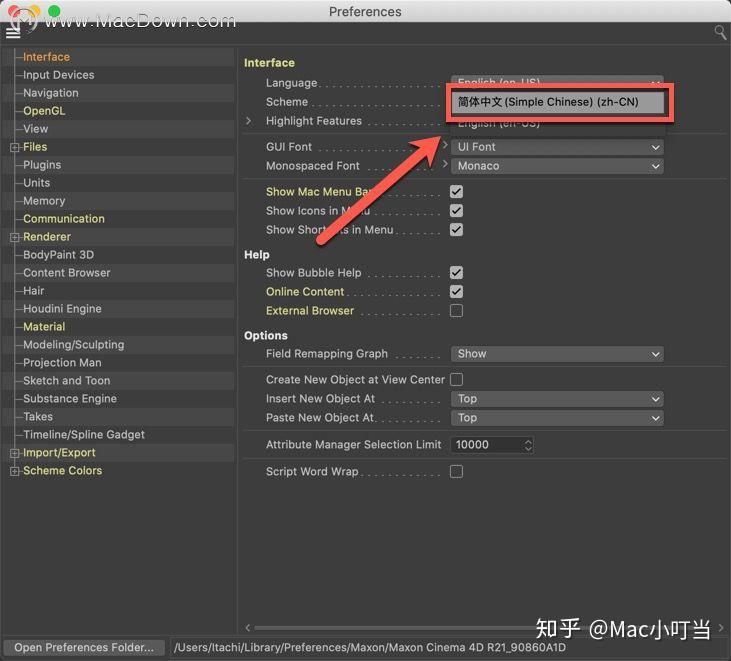731x661 pixels.
Task: Select Sketch and Toon in the sidebar
Action: coord(67,381)
